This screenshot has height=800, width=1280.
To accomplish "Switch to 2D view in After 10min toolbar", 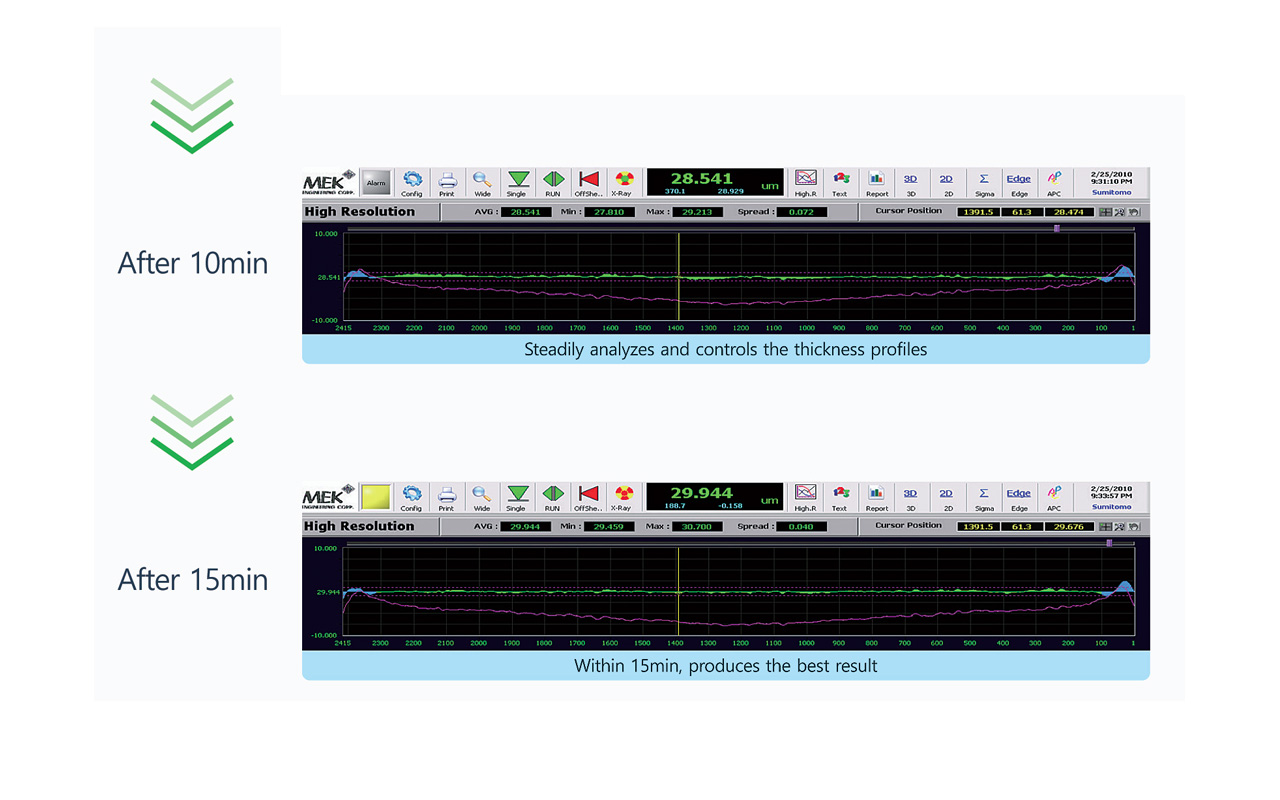I will (x=946, y=182).
